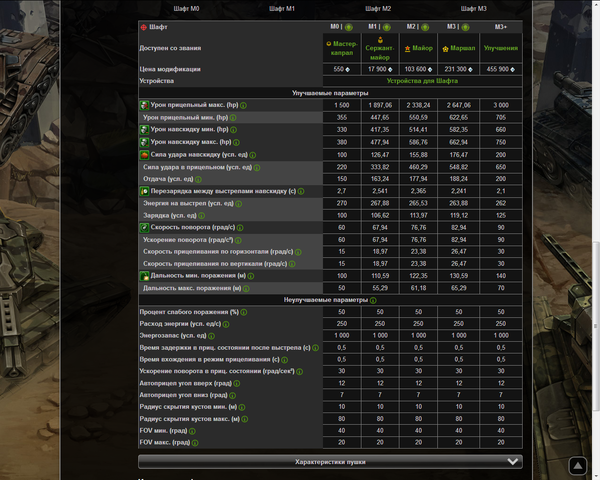Click the impact force icon on Сила удара навскидку row

(144, 155)
